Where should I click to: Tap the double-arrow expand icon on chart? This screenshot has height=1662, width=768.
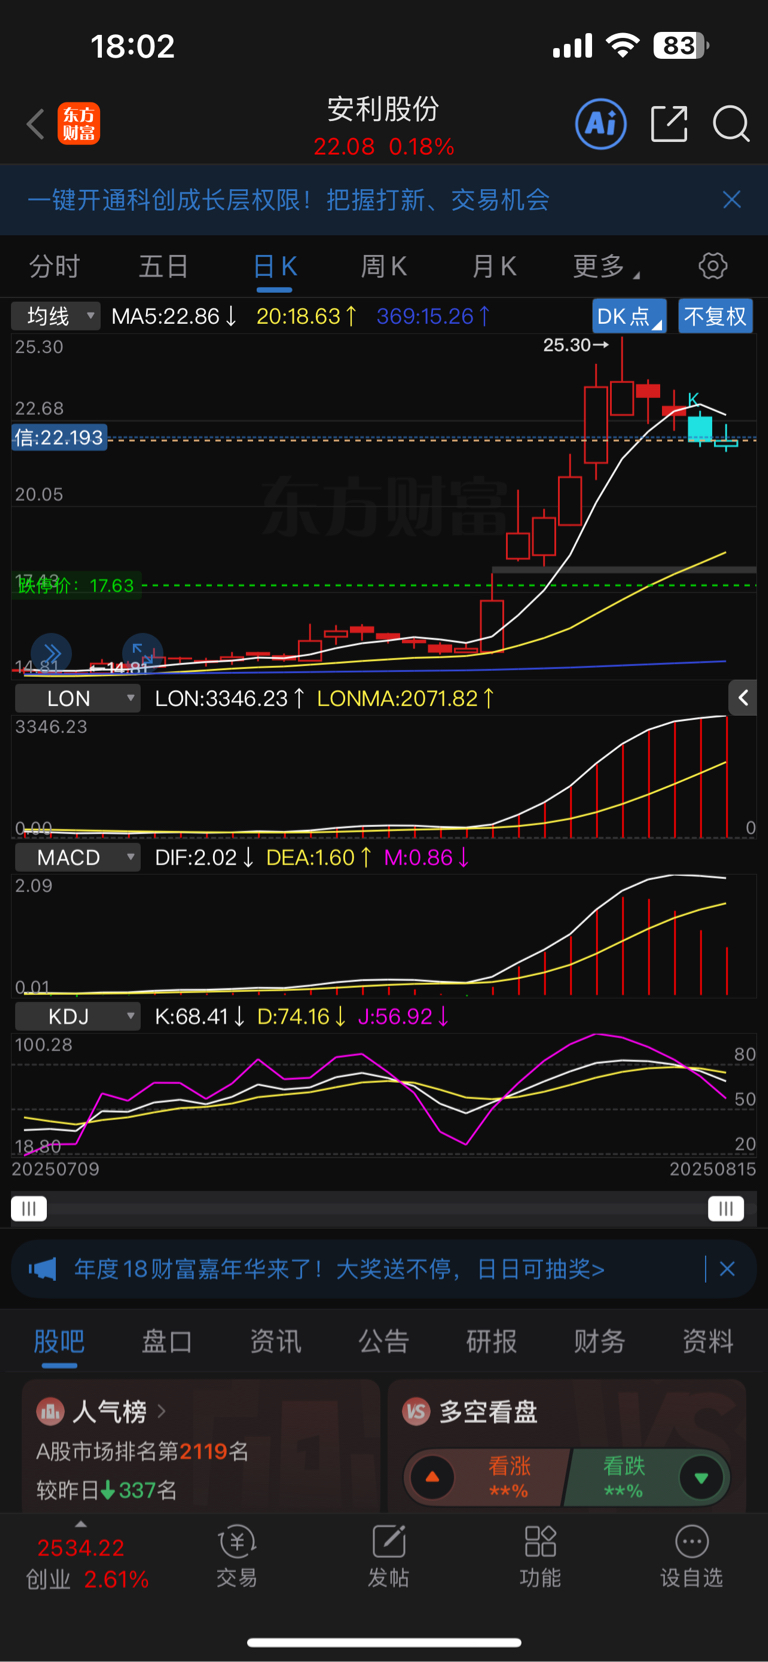tap(51, 653)
